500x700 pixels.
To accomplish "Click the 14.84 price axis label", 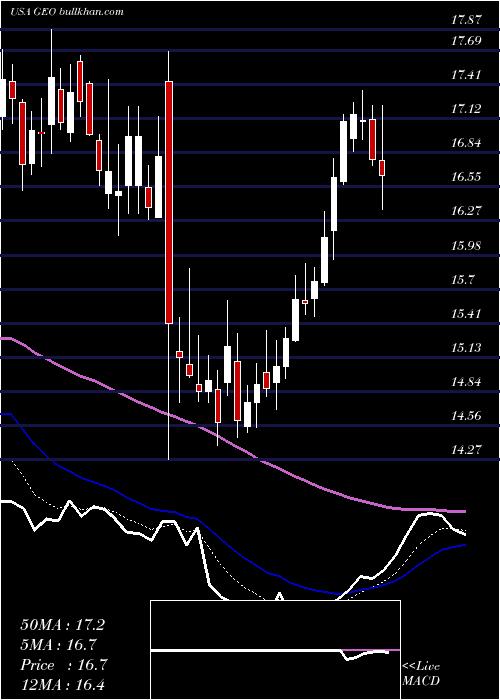I will [x=466, y=382].
